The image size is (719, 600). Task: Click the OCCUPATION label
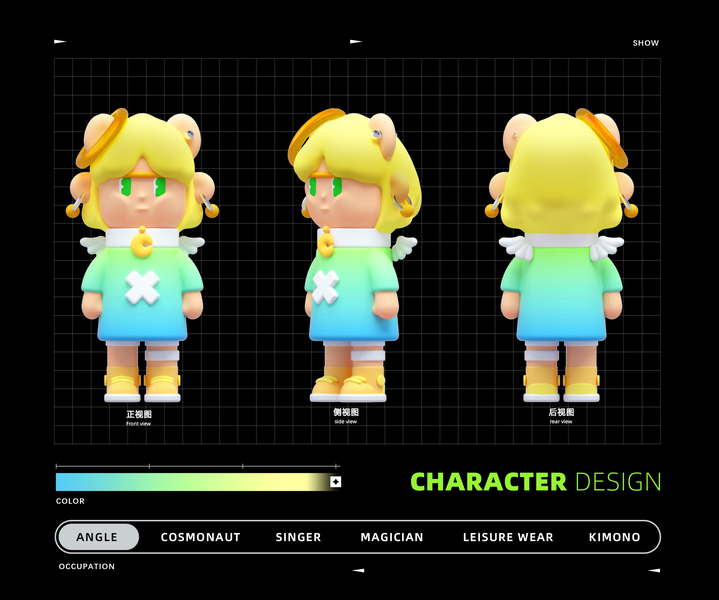click(87, 567)
